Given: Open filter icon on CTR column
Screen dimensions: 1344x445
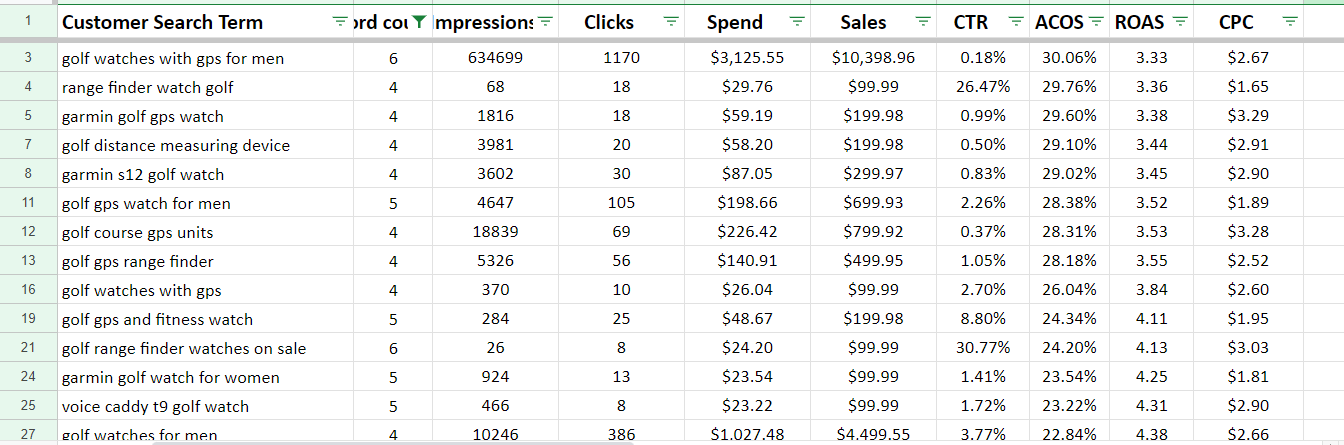Looking at the screenshot, I should pyautogui.click(x=1017, y=22).
